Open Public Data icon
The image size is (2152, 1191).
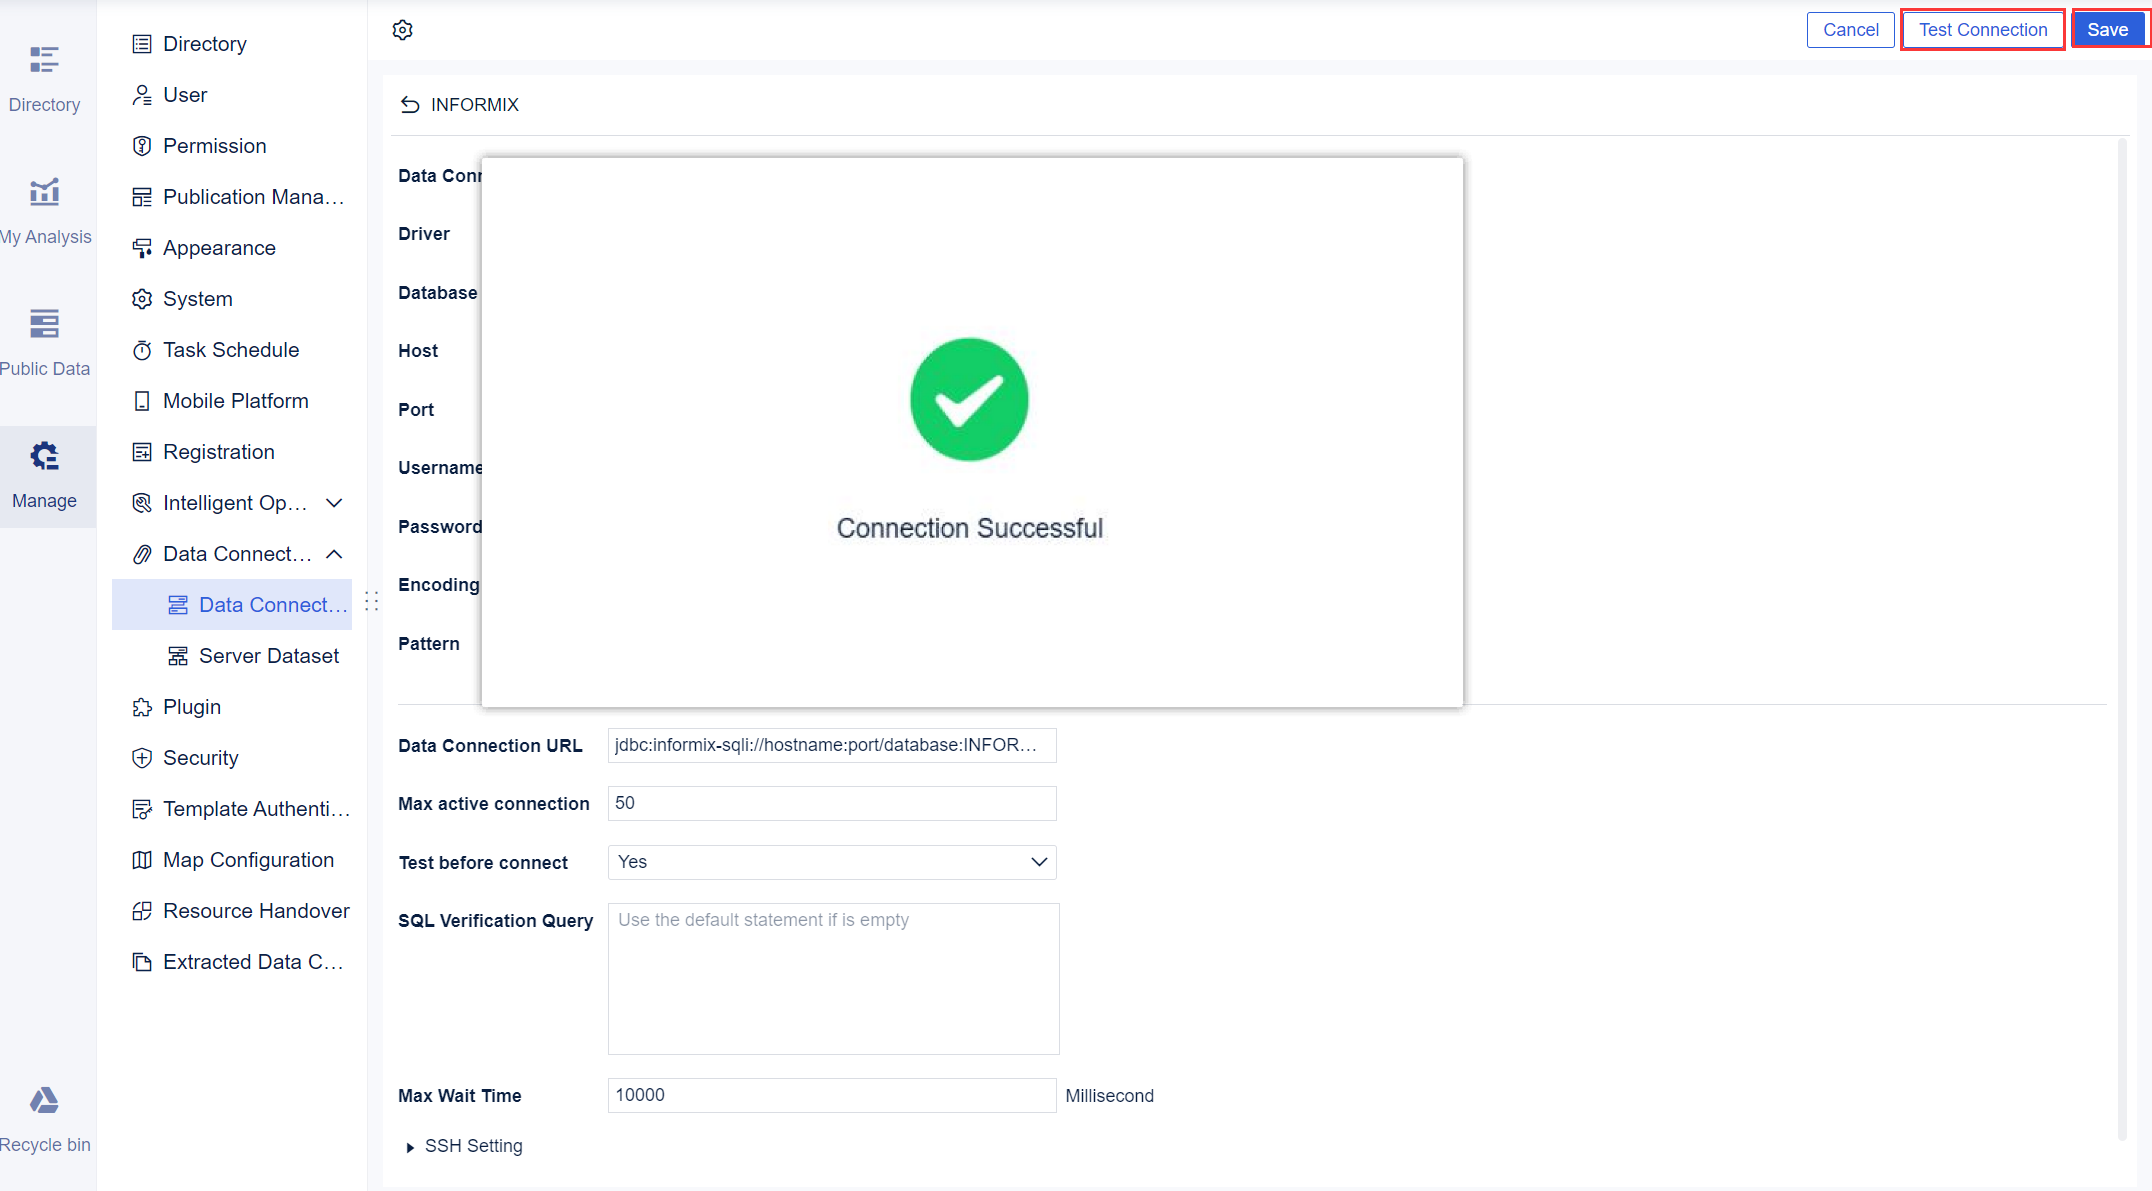(x=44, y=323)
